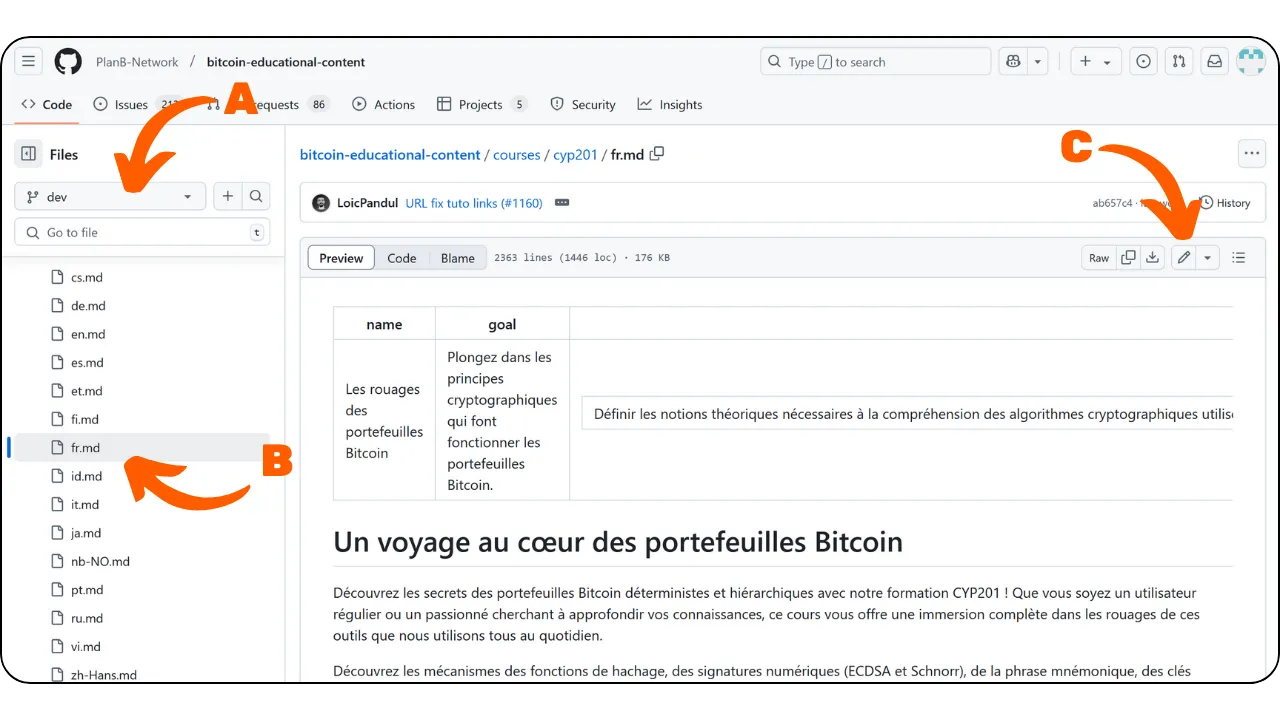Open it.md in file tree
The image size is (1280, 720).
[85, 505]
